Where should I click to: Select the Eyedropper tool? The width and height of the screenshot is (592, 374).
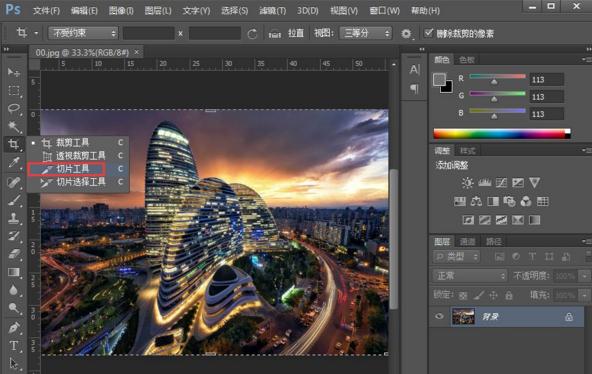click(14, 163)
